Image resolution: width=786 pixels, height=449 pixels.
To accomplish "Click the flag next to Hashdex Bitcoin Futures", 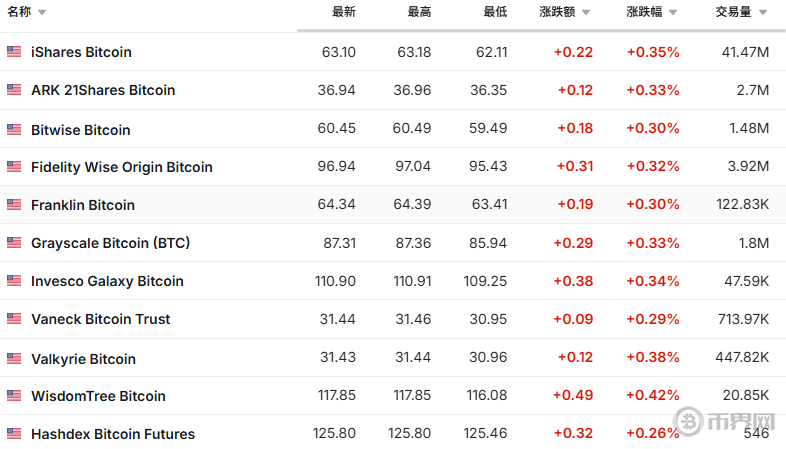I will click(14, 434).
